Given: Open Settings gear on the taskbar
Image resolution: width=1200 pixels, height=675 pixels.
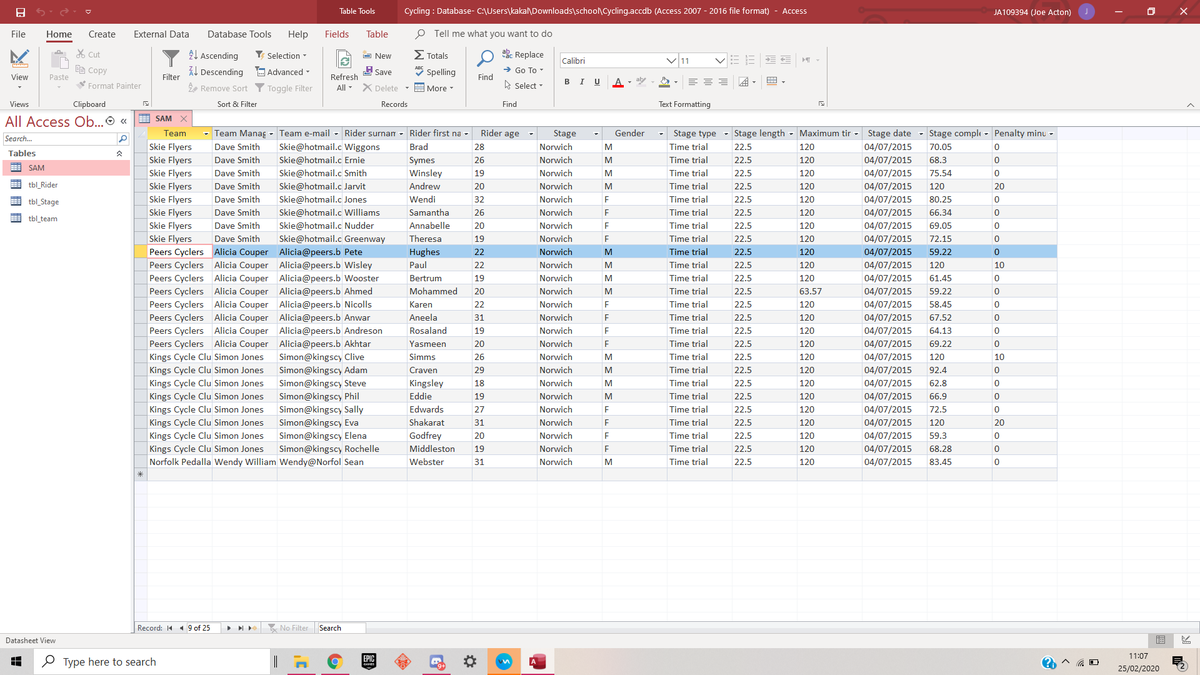Looking at the screenshot, I should pyautogui.click(x=470, y=662).
